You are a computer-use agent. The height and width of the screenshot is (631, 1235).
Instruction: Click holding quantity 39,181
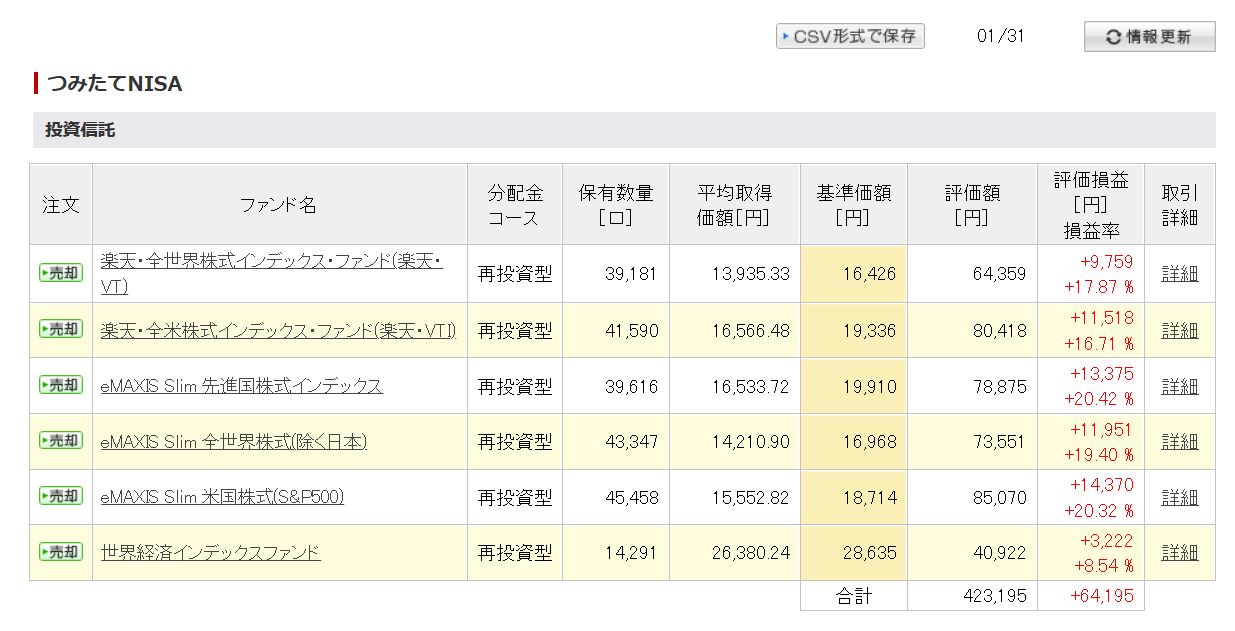[631, 274]
